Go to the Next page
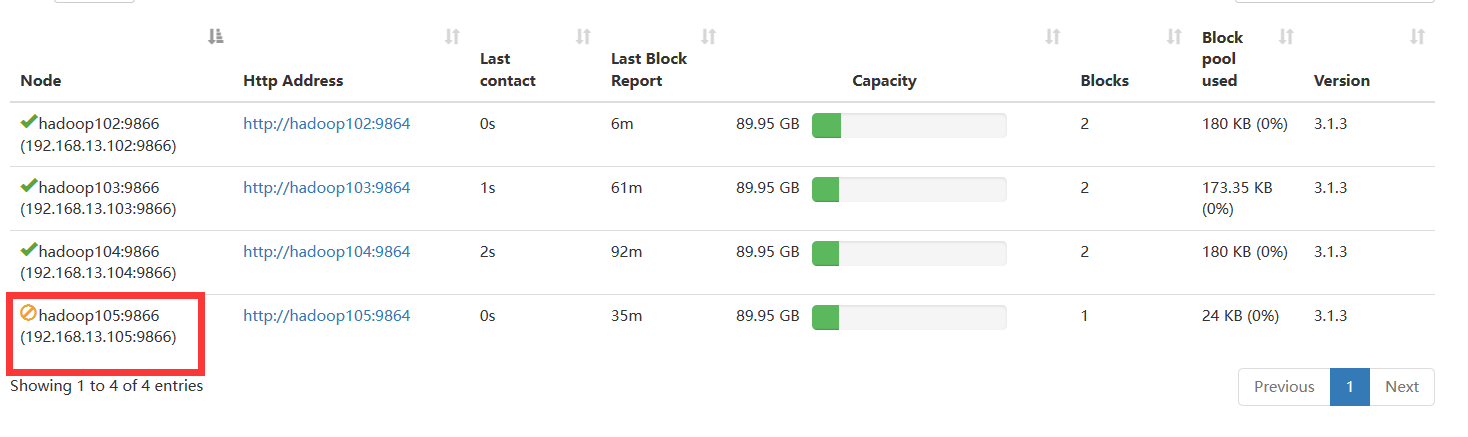1468x437 pixels. coord(1402,387)
